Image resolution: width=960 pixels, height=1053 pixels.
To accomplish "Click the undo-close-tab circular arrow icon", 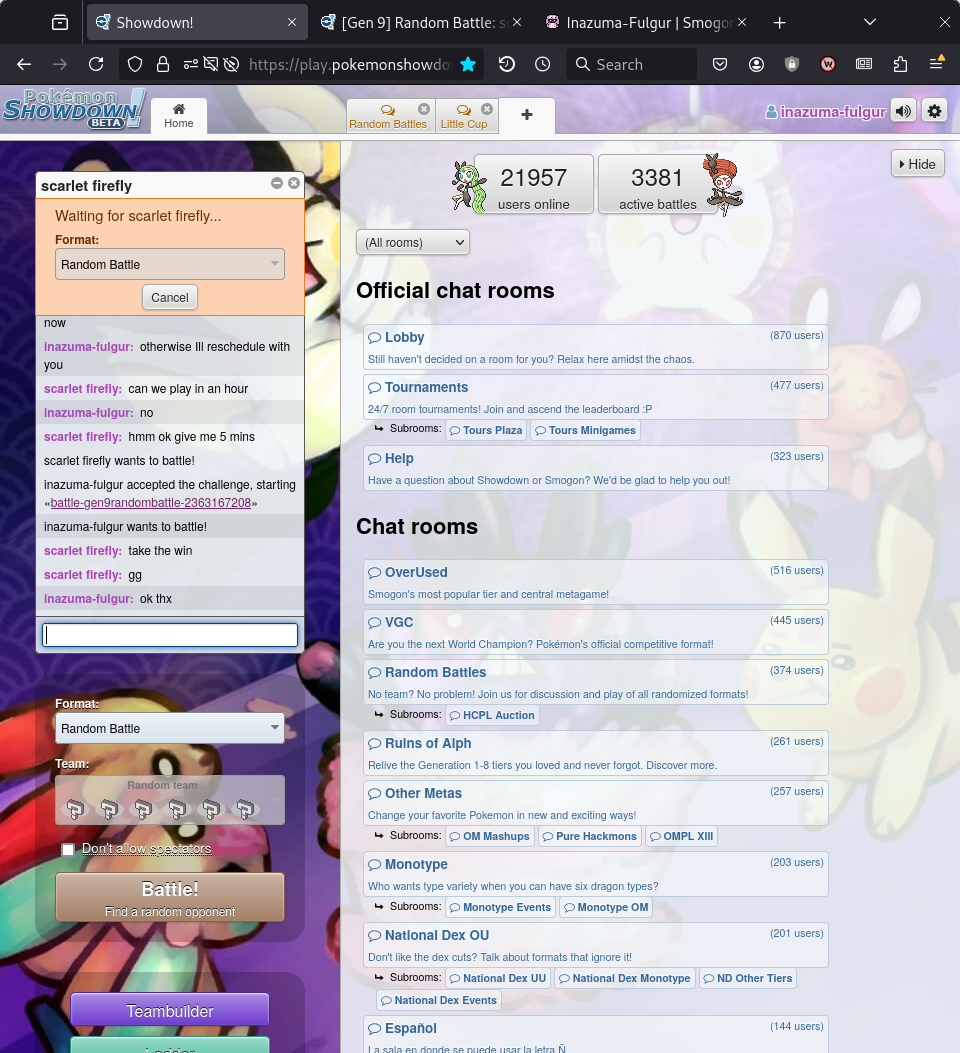I will [507, 64].
